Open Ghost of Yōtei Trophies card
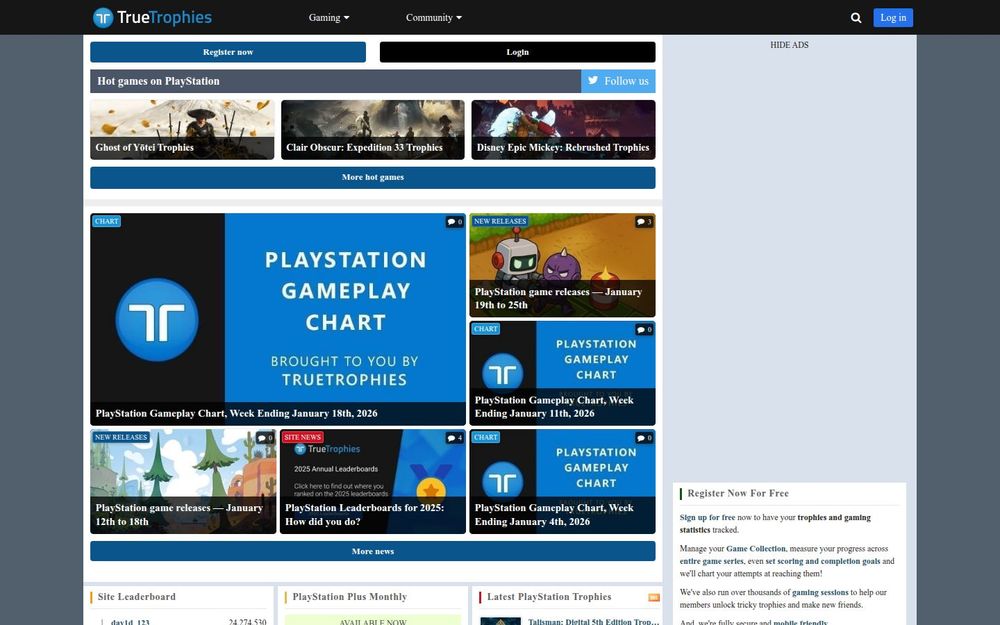 point(182,129)
